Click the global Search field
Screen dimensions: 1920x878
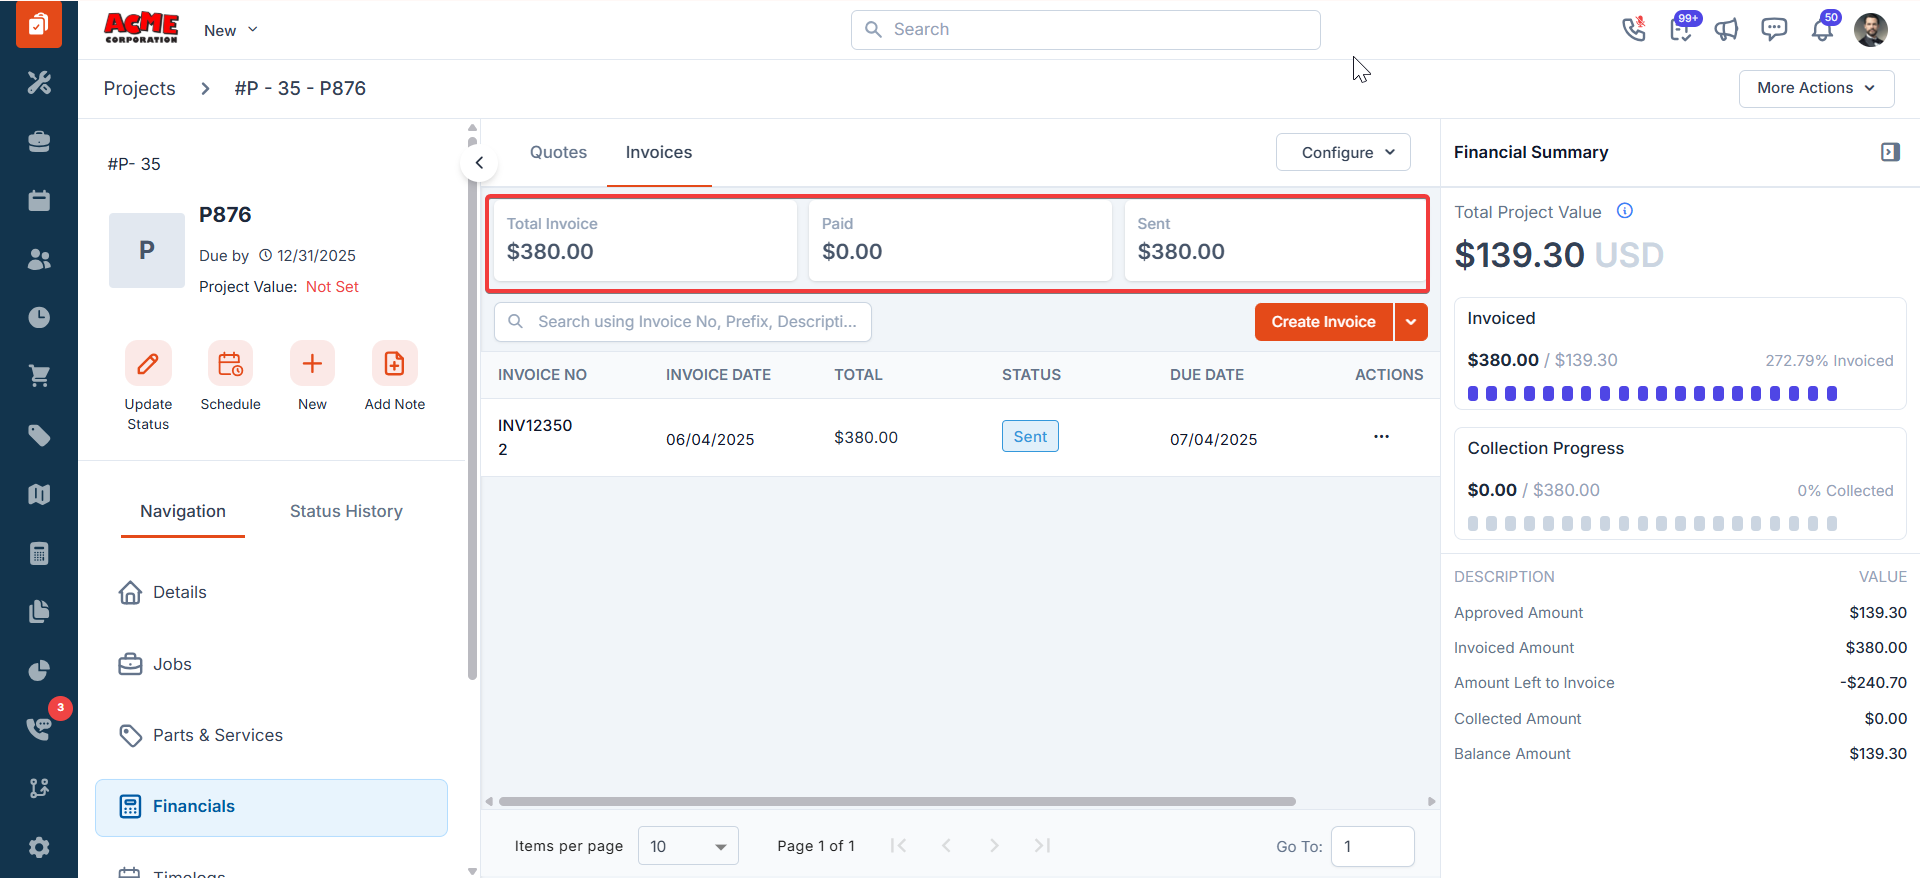[1085, 30]
